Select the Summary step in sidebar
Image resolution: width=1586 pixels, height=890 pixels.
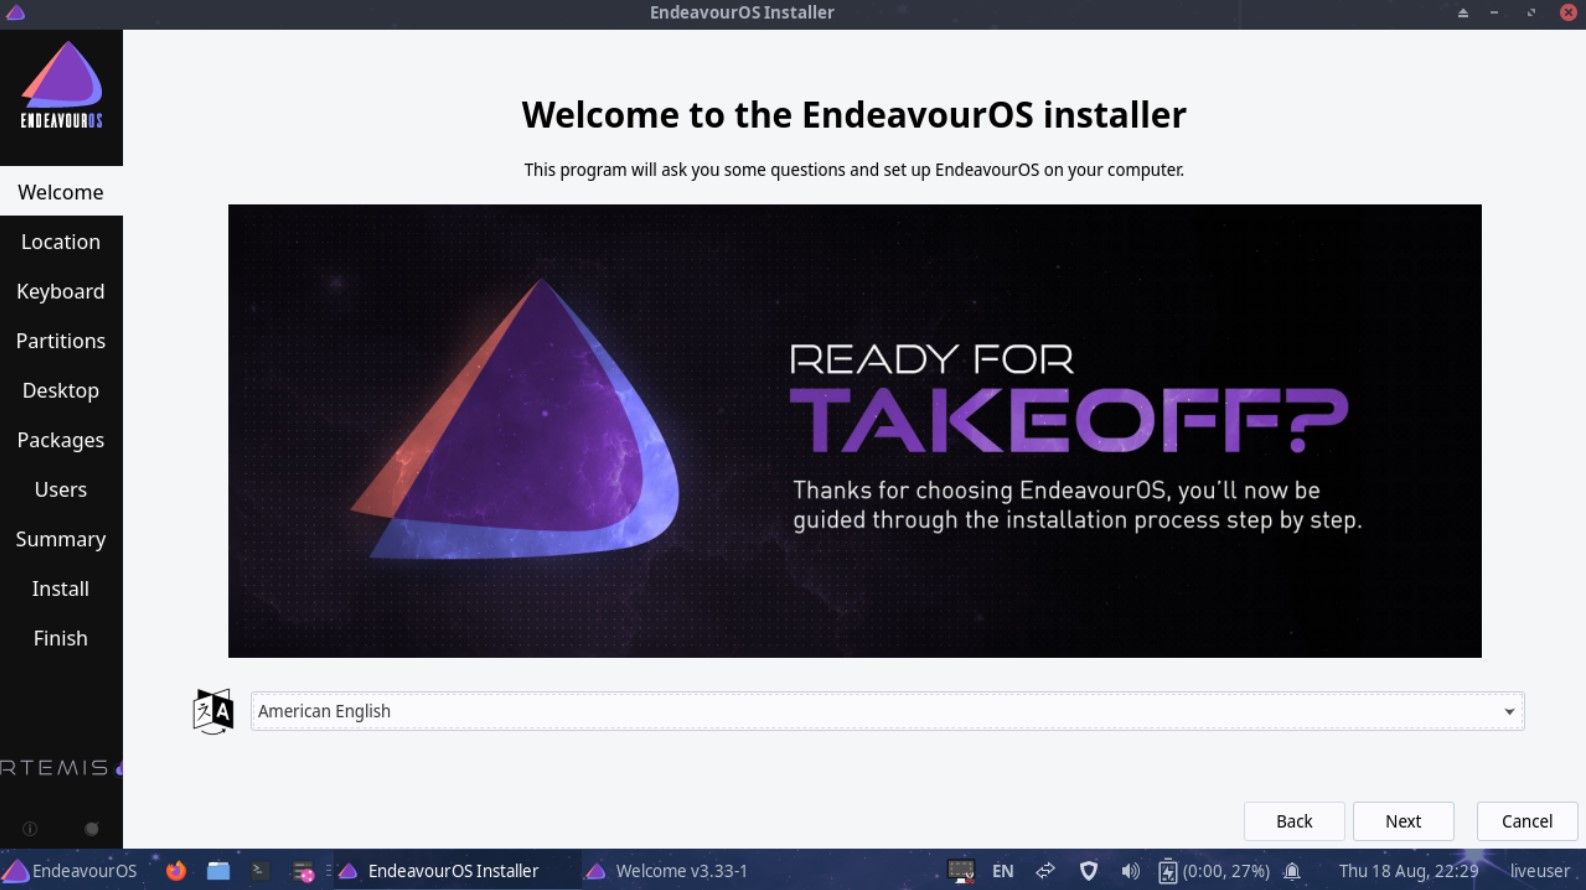click(x=61, y=539)
